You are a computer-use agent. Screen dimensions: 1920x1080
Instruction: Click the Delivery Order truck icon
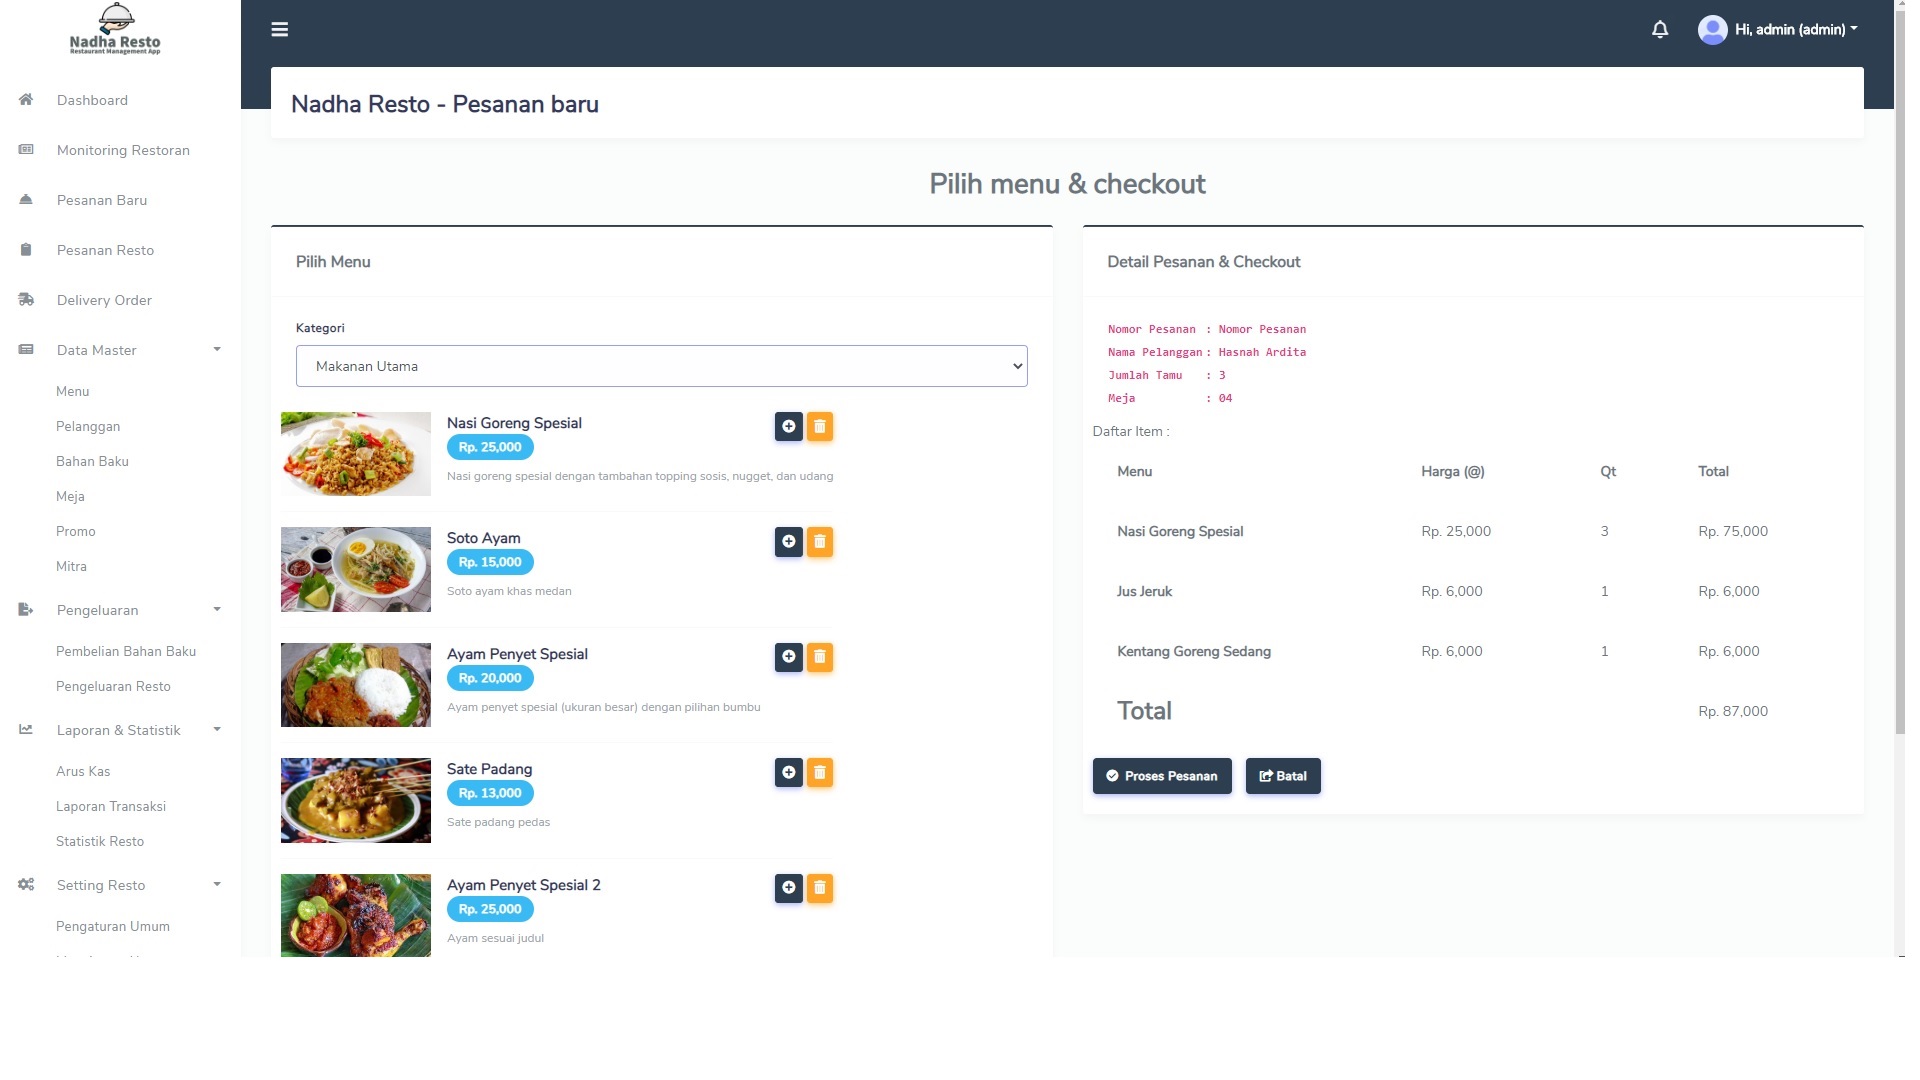click(x=26, y=300)
